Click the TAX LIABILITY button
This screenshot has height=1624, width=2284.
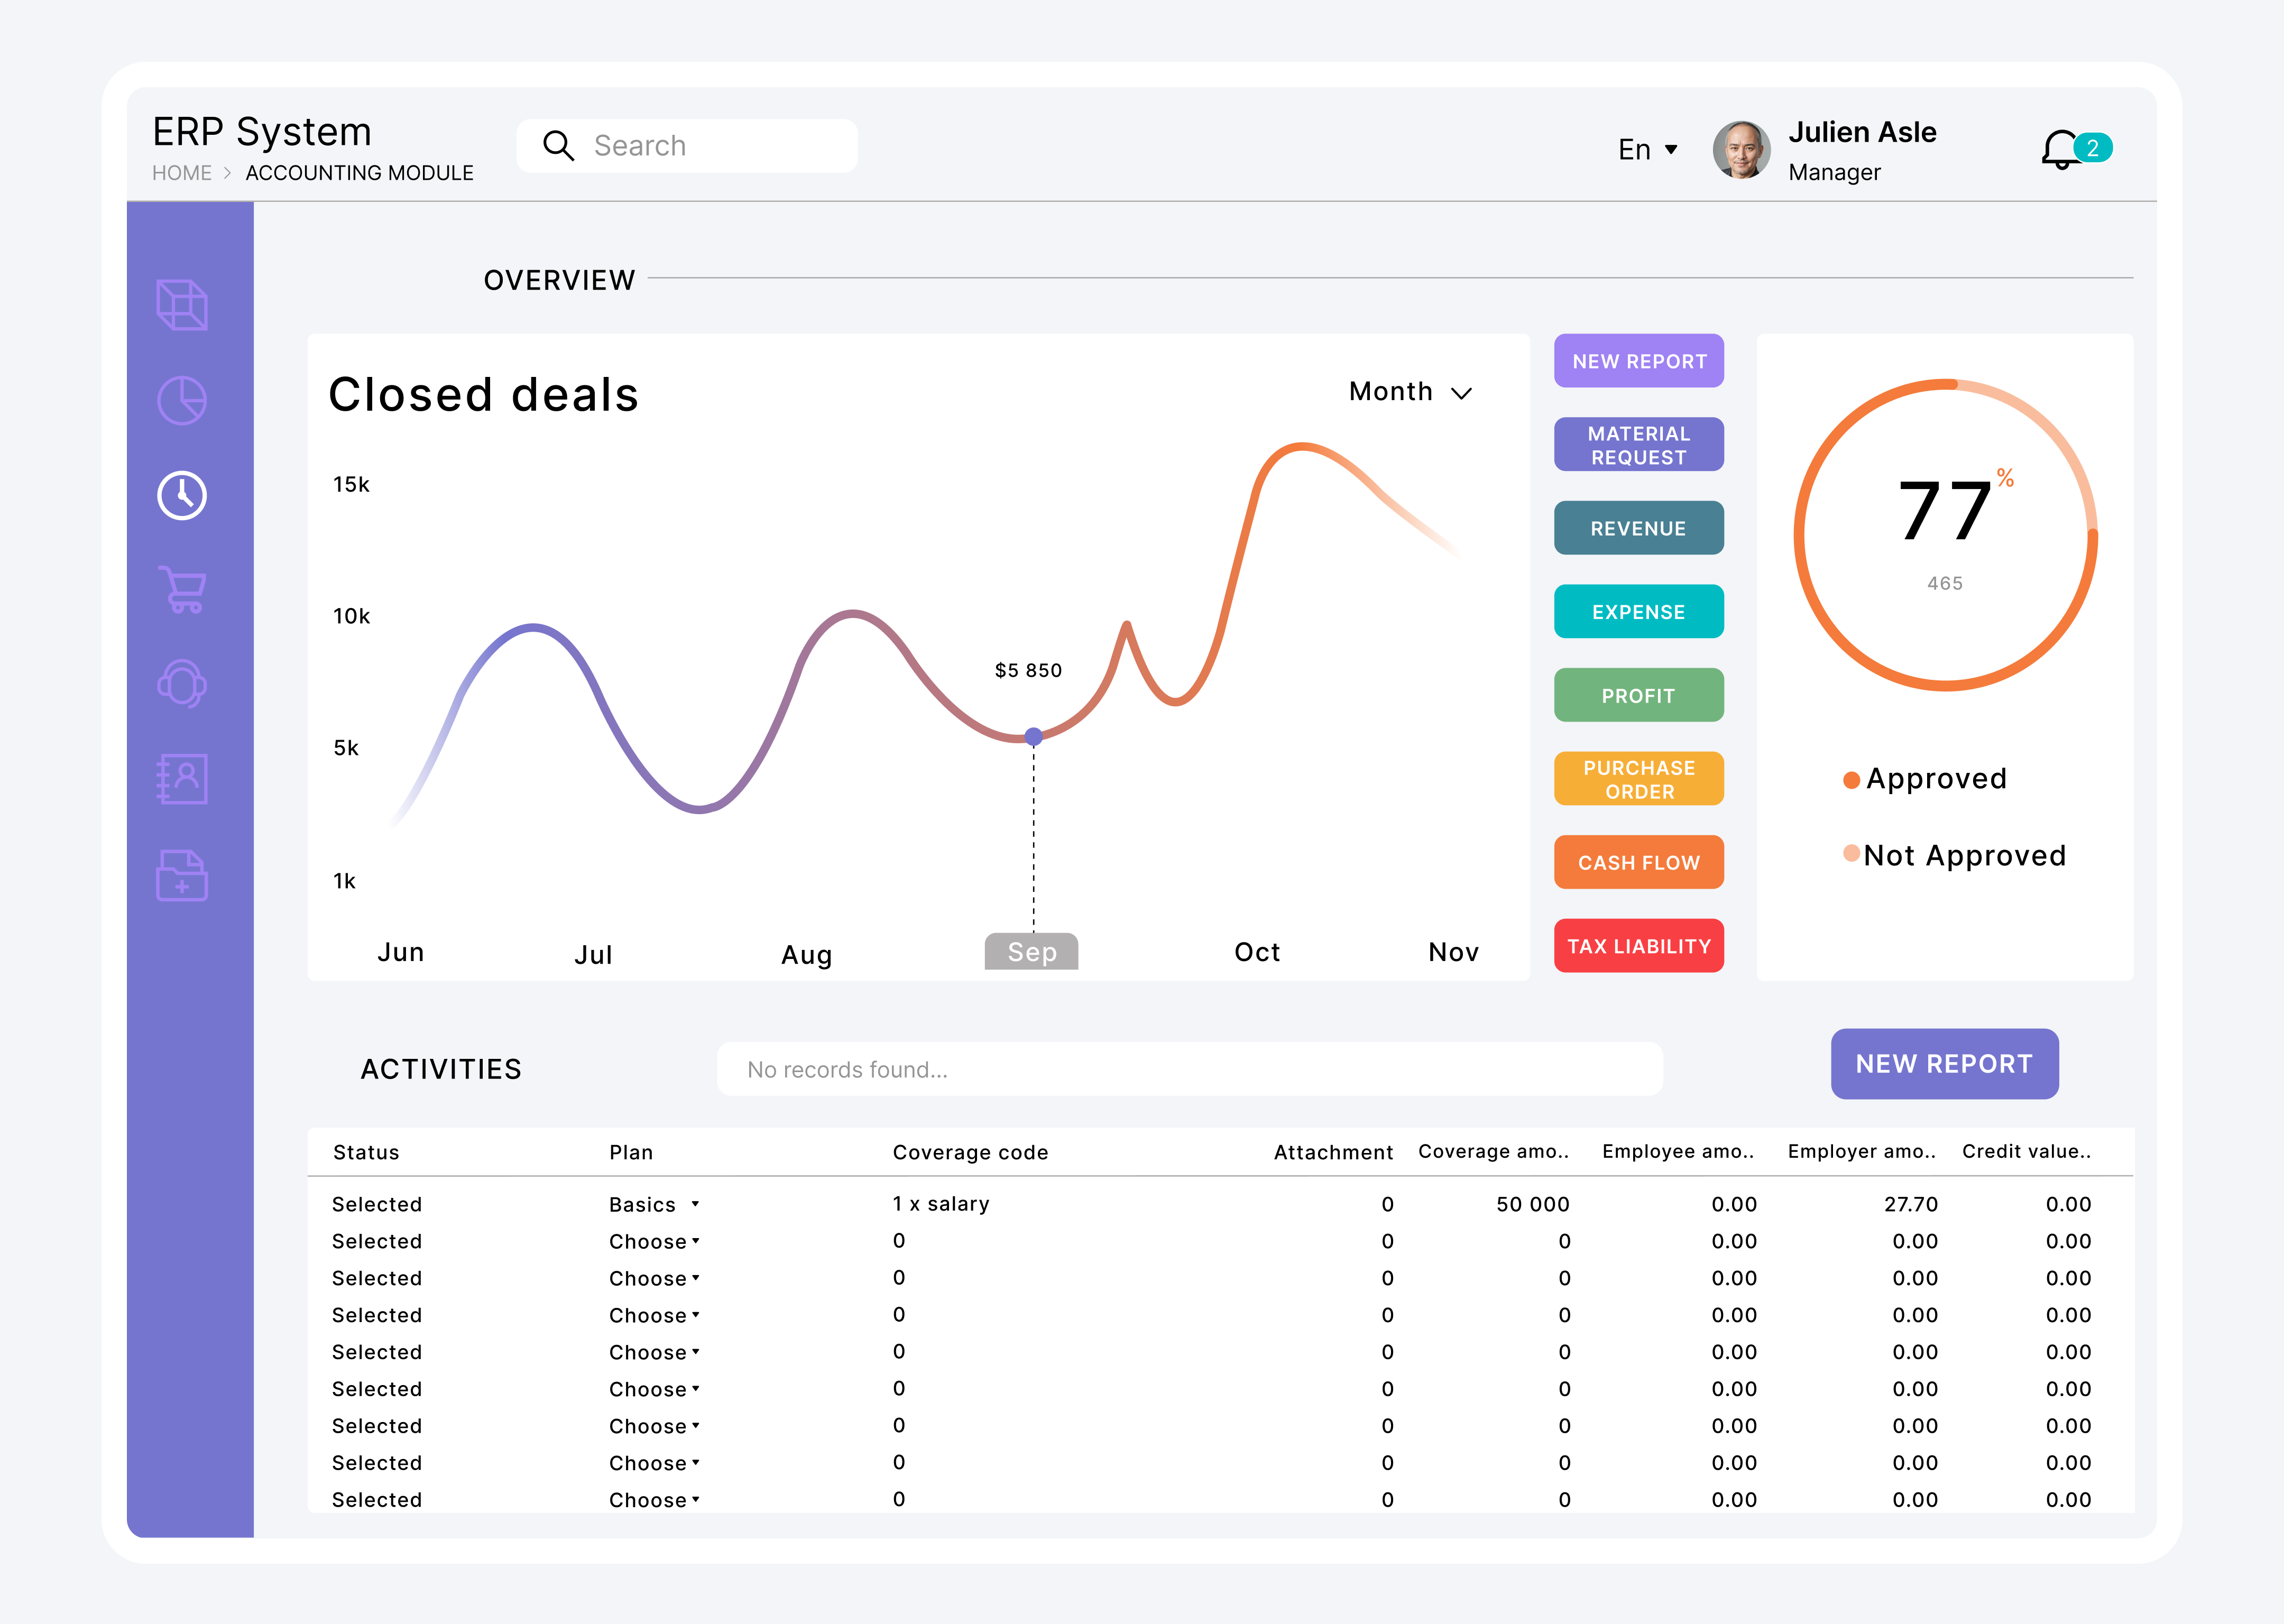(x=1638, y=946)
